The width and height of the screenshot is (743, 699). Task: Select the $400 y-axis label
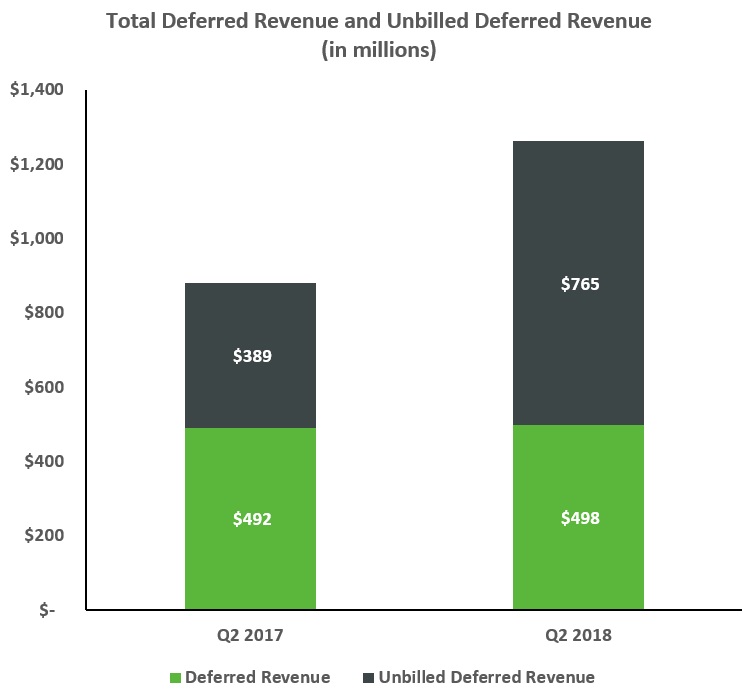[x=40, y=461]
